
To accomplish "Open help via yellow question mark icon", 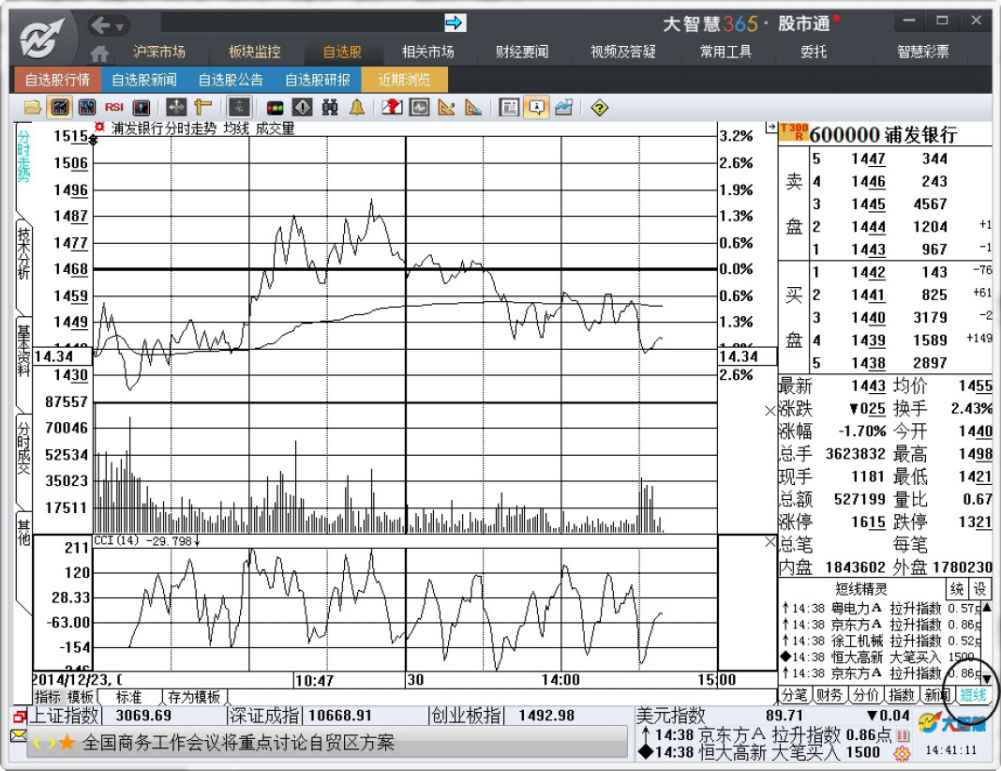I will tap(599, 108).
